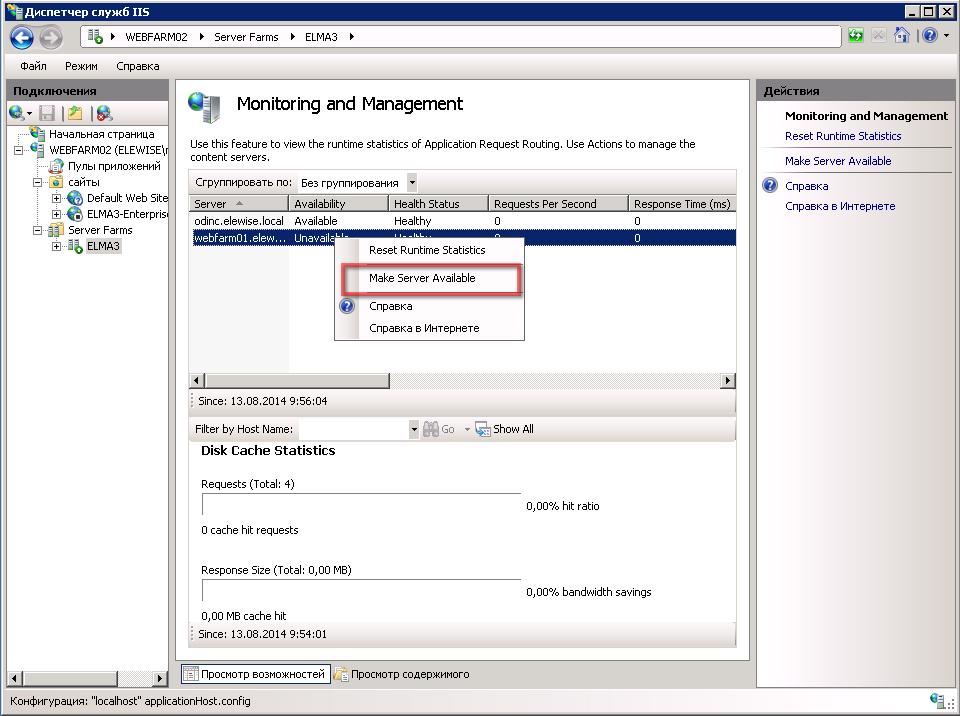
Task: Open the group-by dropdown arrow
Action: [412, 183]
